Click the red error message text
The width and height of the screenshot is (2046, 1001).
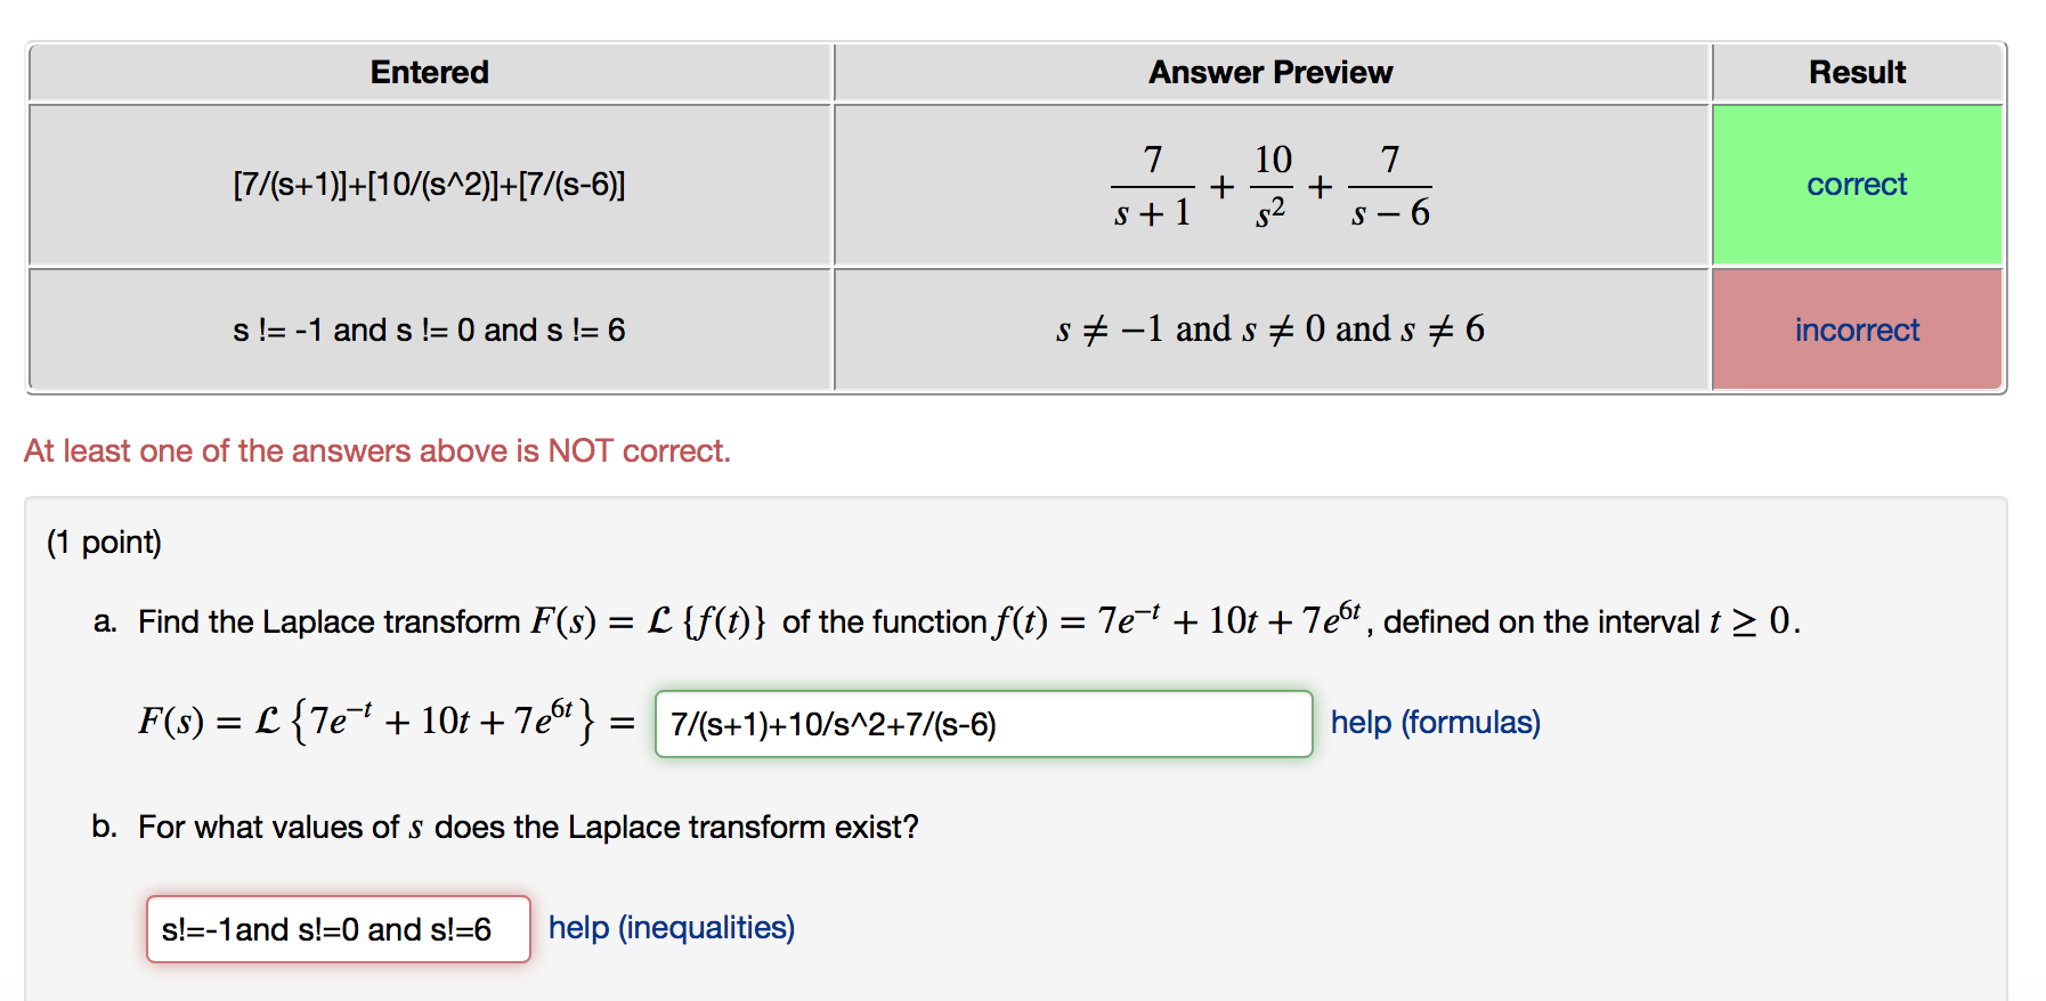tap(378, 450)
